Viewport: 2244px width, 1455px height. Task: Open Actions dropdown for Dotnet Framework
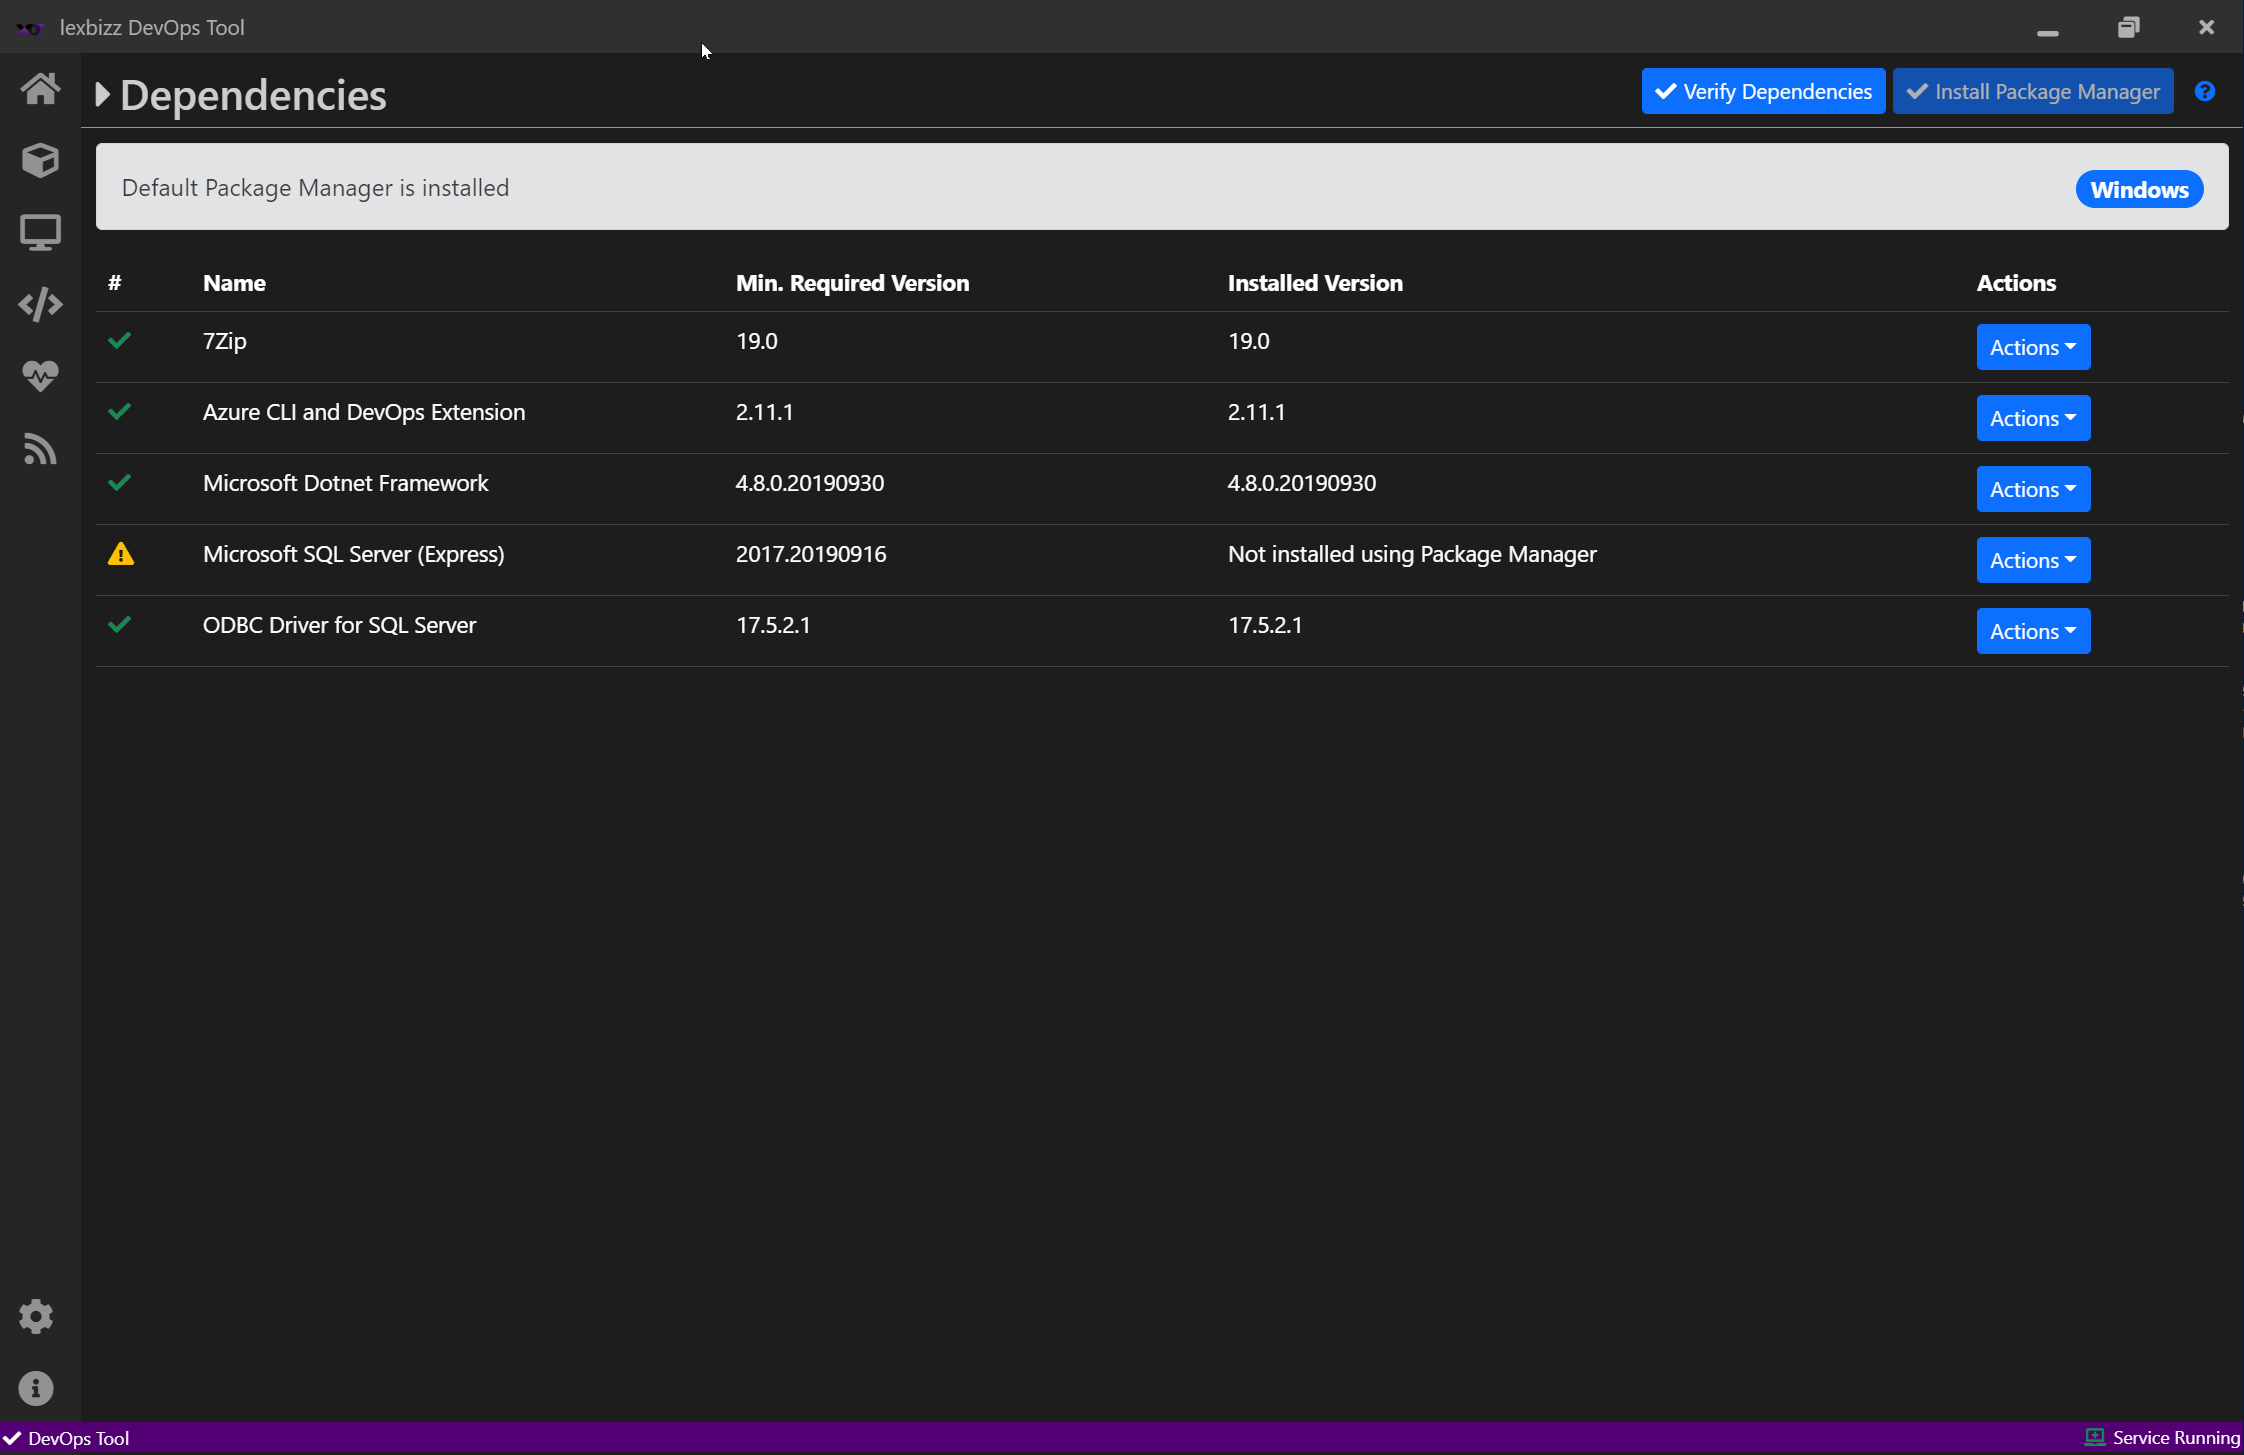tap(2032, 489)
